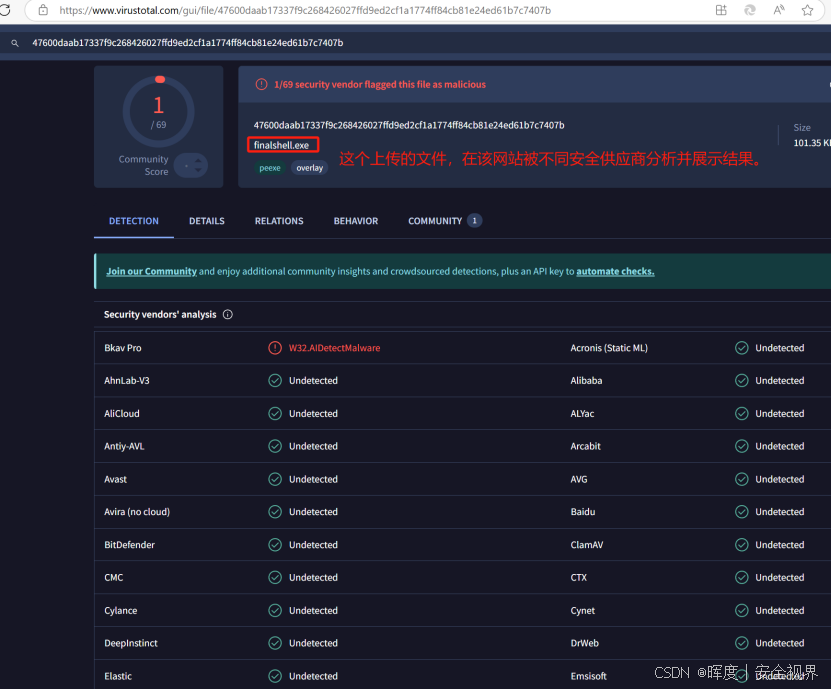Open the BEHAVIOR tab
Viewport: 831px width, 689px height.
[x=356, y=221]
